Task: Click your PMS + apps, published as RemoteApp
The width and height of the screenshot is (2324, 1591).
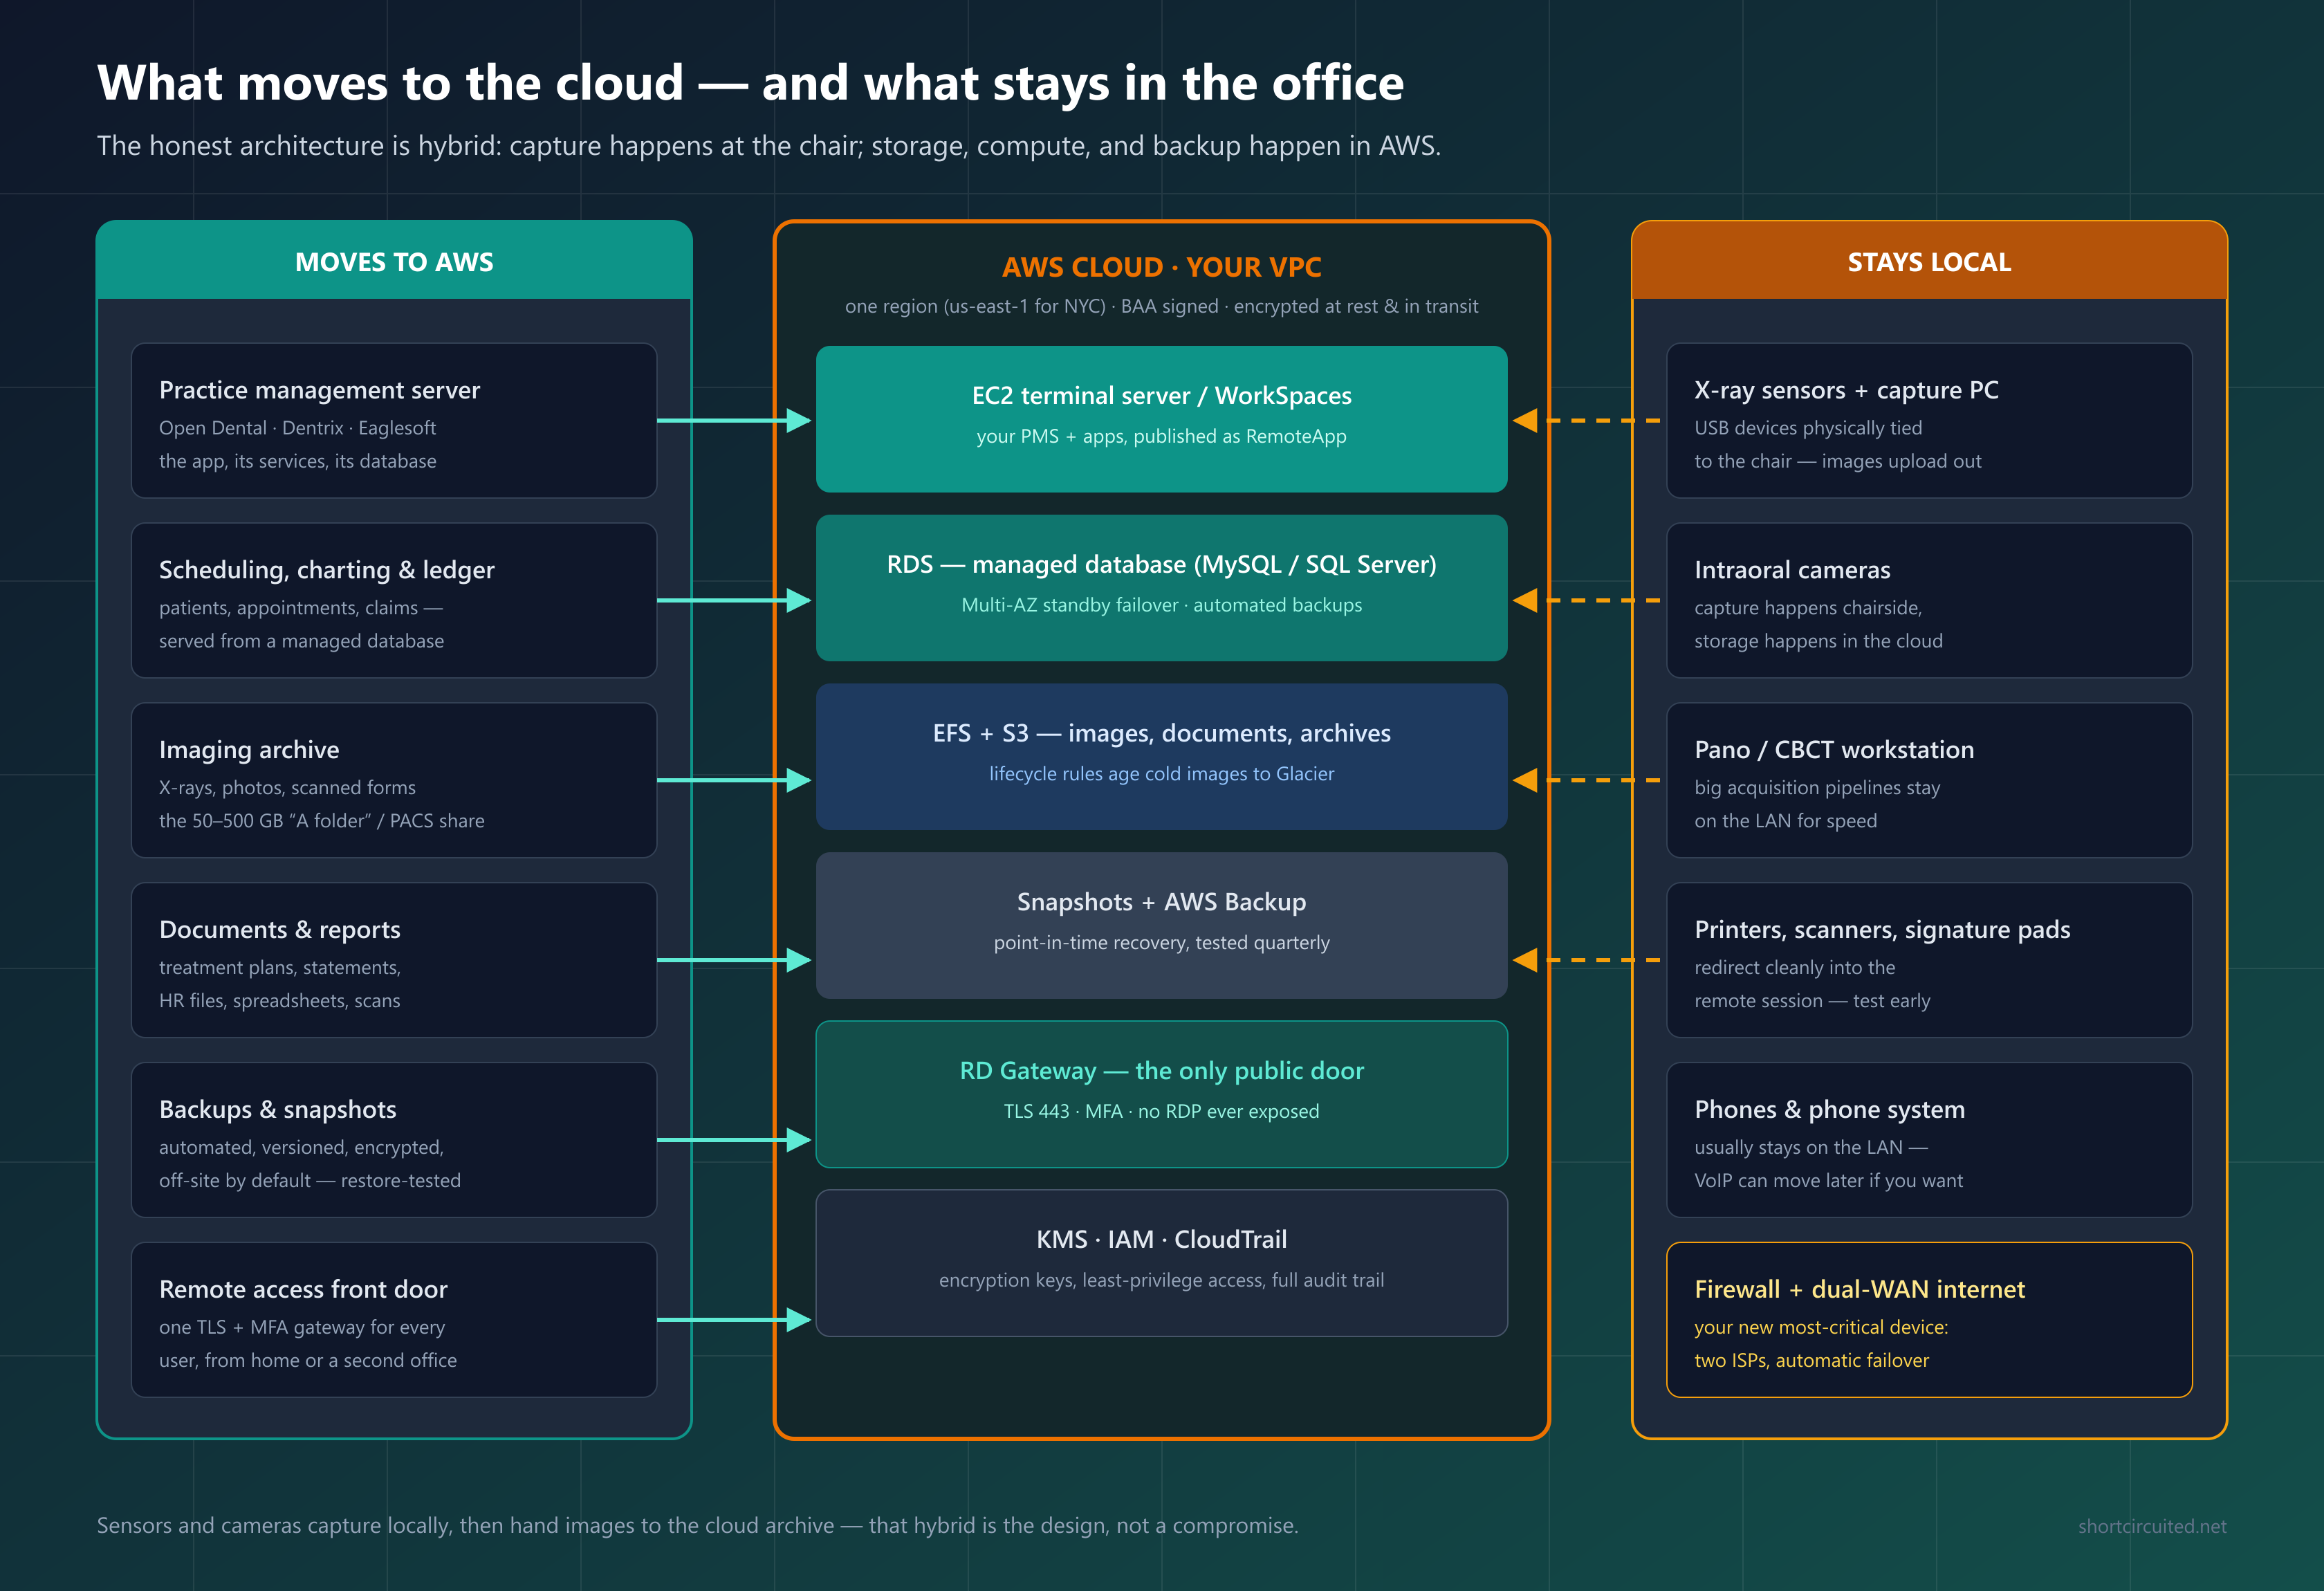Action: (1161, 436)
